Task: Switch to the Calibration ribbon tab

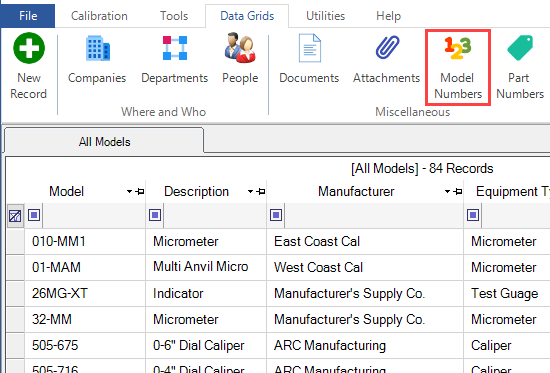Action: click(99, 16)
